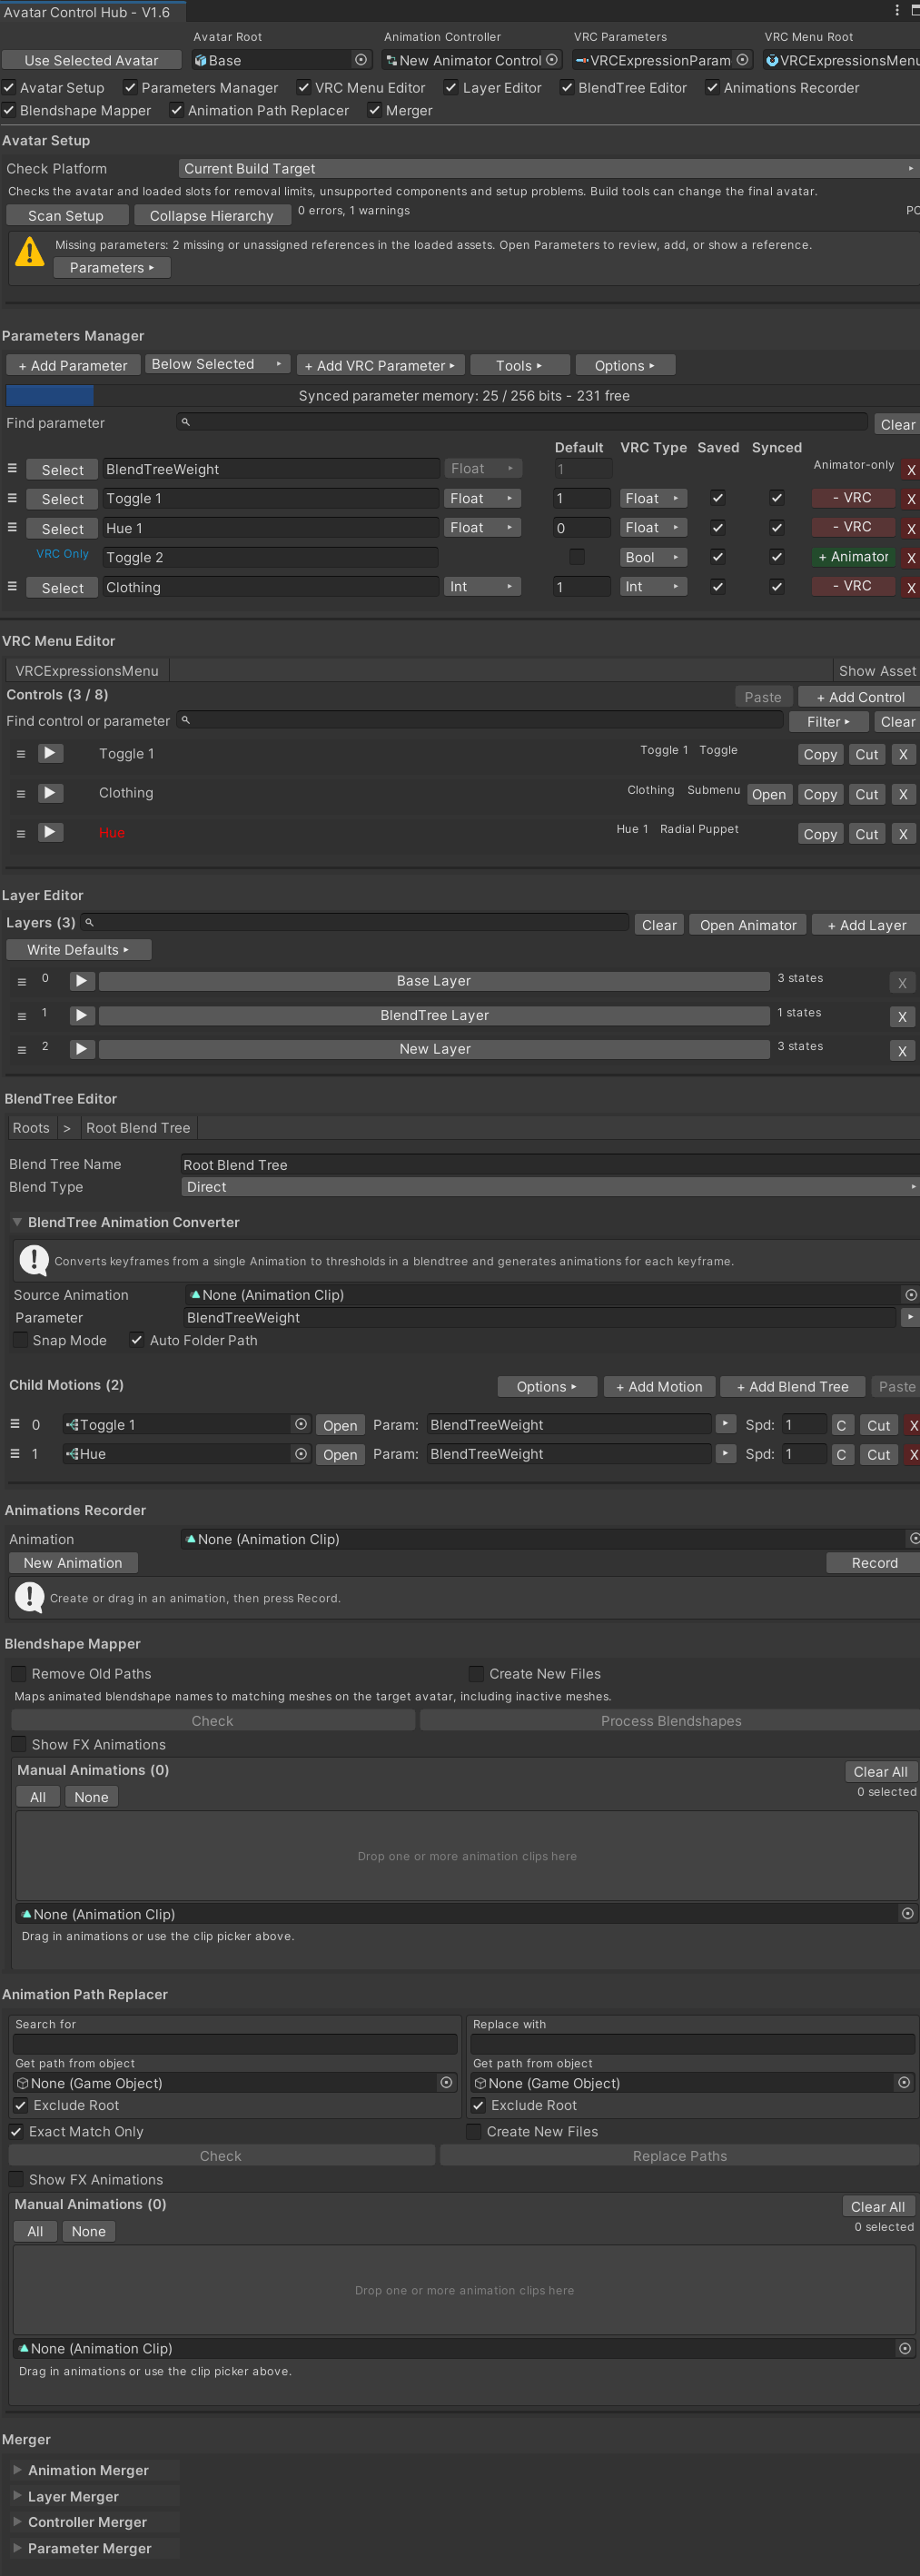Viewport: 920px width, 2576px height.
Task: Open the Tools menu in Parameters Manager
Action: coord(520,365)
